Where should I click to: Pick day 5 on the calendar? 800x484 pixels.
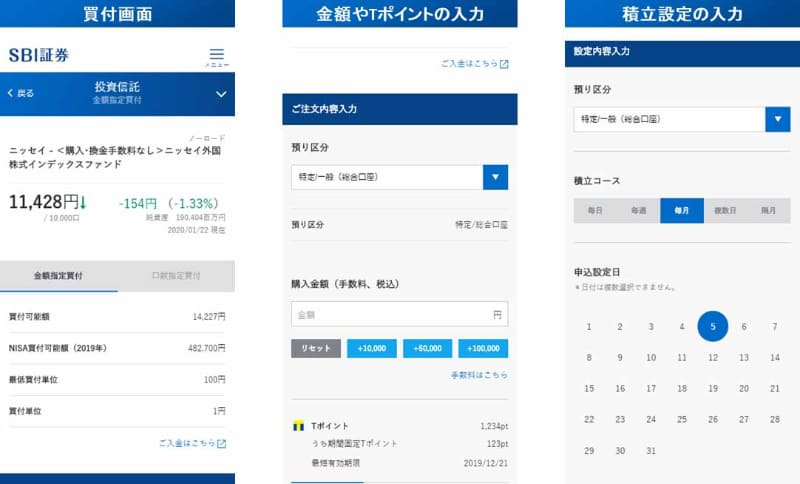[x=713, y=326]
